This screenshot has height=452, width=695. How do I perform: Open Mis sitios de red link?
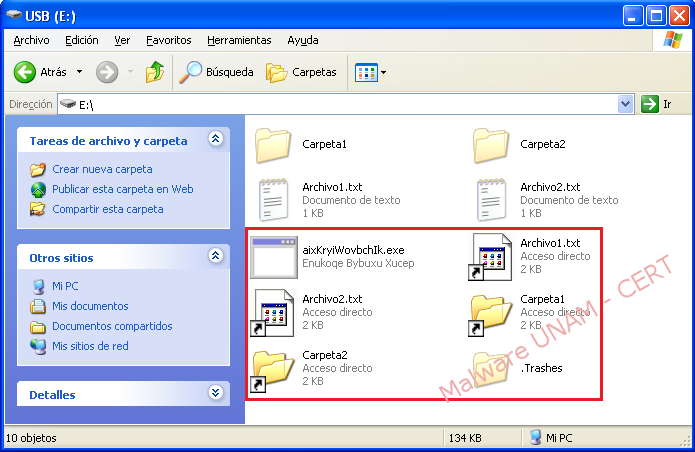click(x=90, y=346)
